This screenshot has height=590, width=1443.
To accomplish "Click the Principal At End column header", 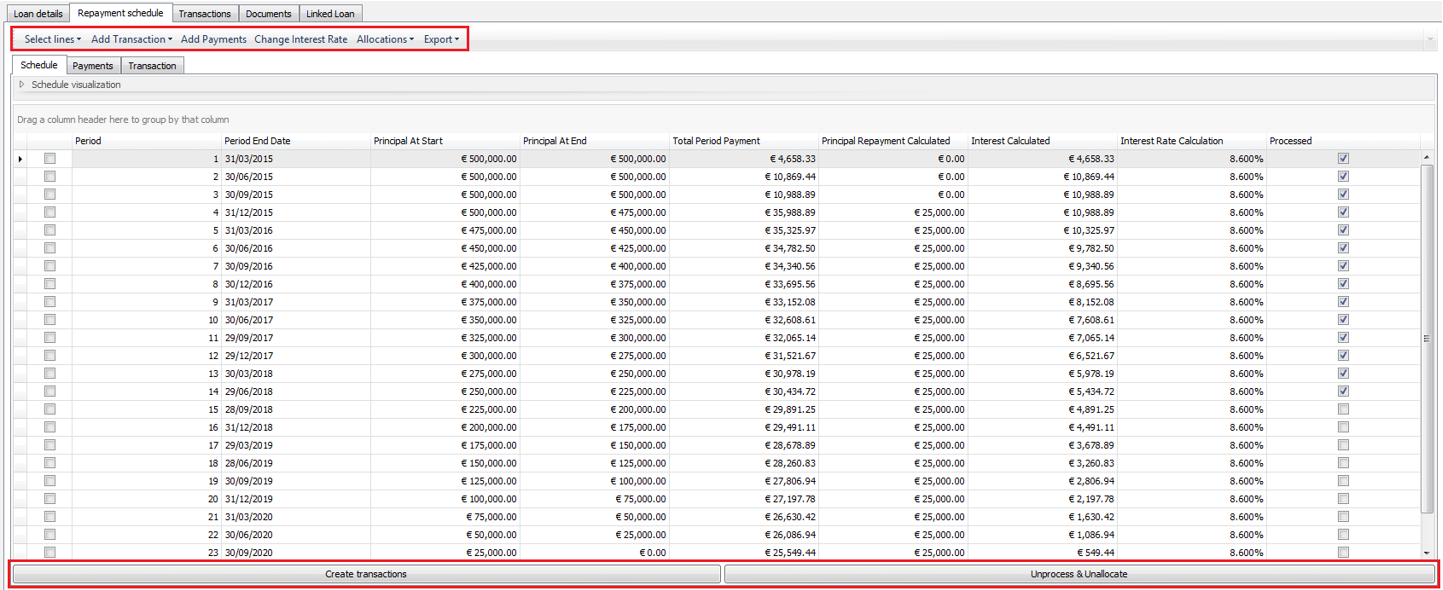I will pos(595,141).
